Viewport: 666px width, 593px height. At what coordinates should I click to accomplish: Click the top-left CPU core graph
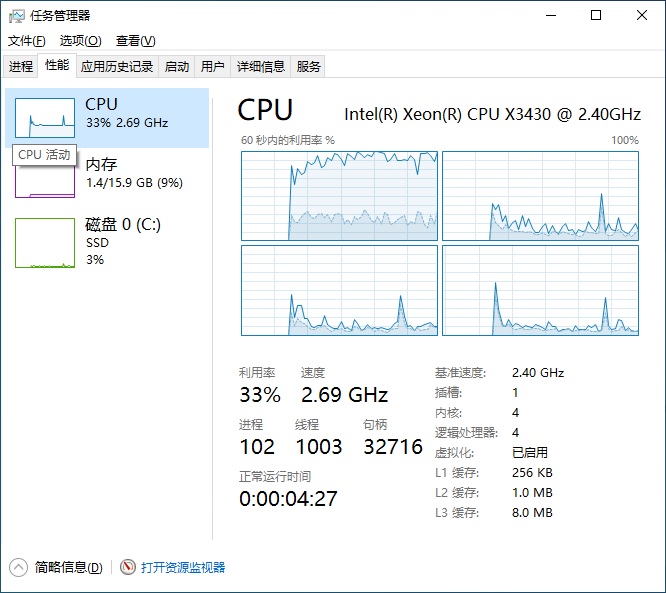(x=339, y=196)
